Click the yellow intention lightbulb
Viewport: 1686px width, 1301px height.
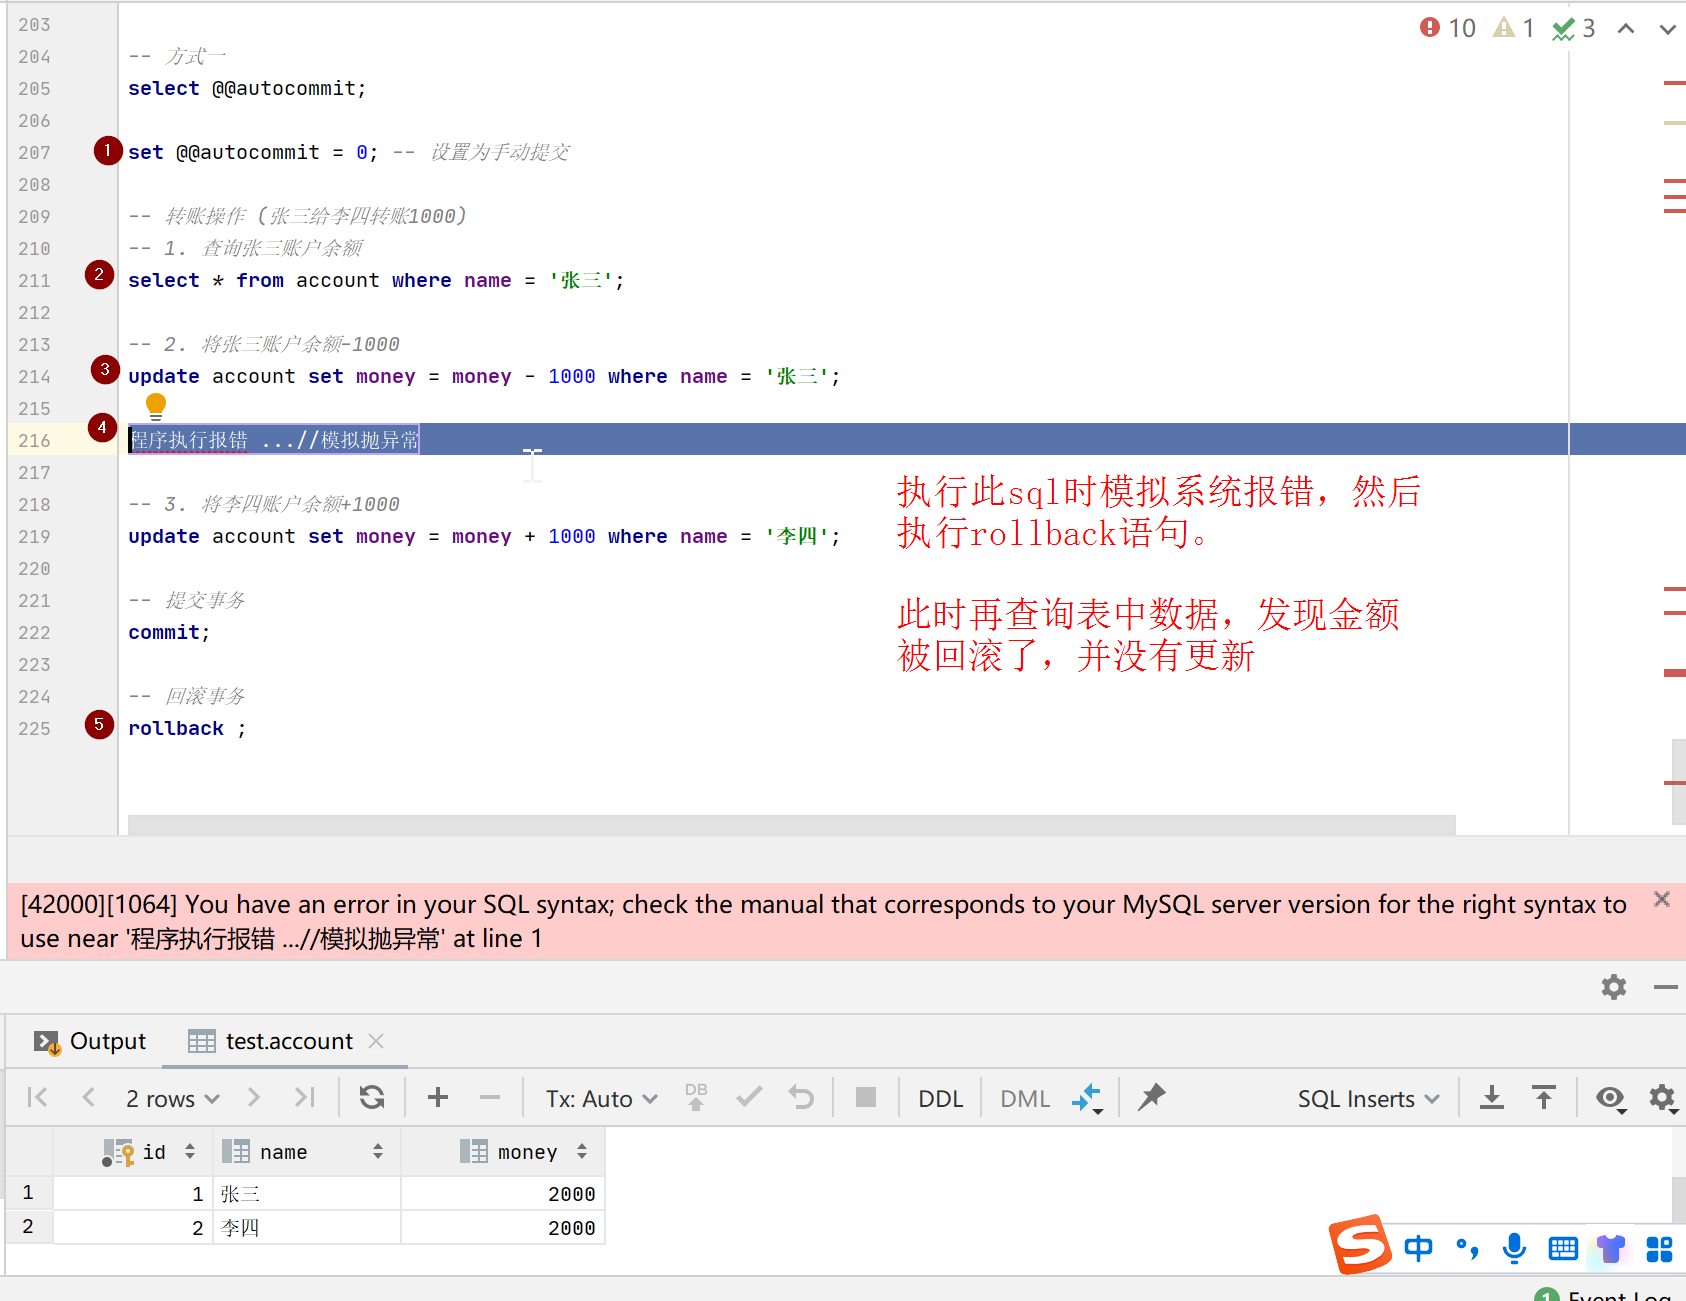[x=156, y=405]
